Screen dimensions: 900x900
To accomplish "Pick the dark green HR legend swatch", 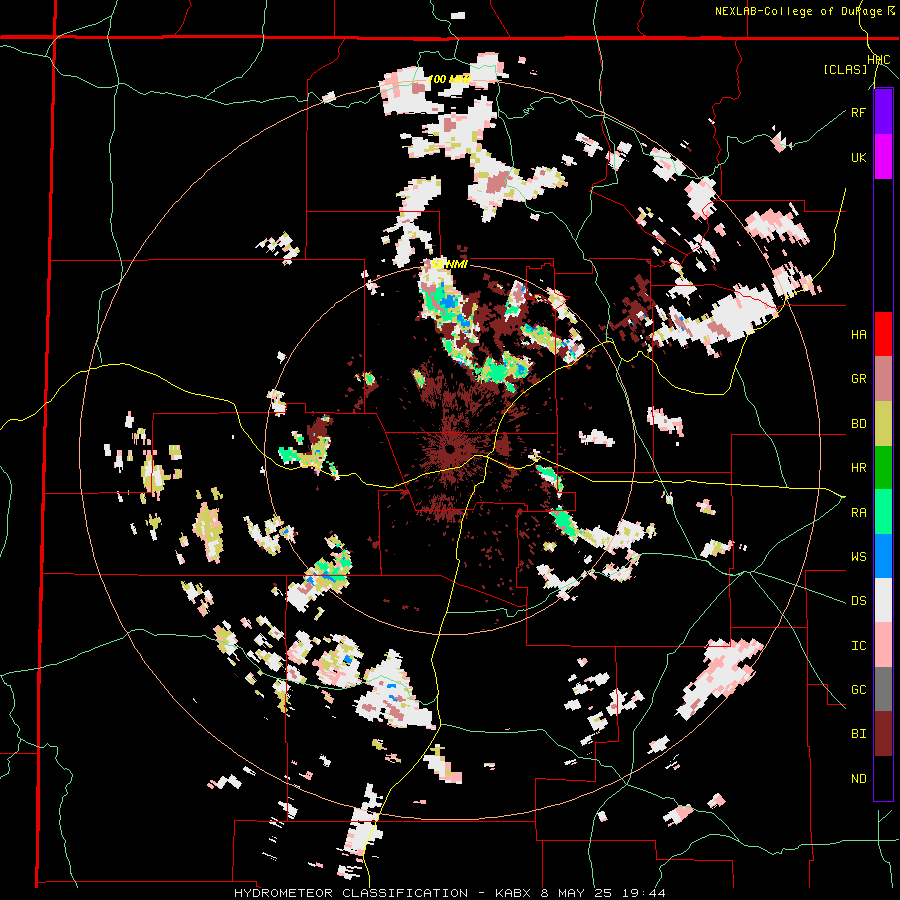I will click(883, 468).
